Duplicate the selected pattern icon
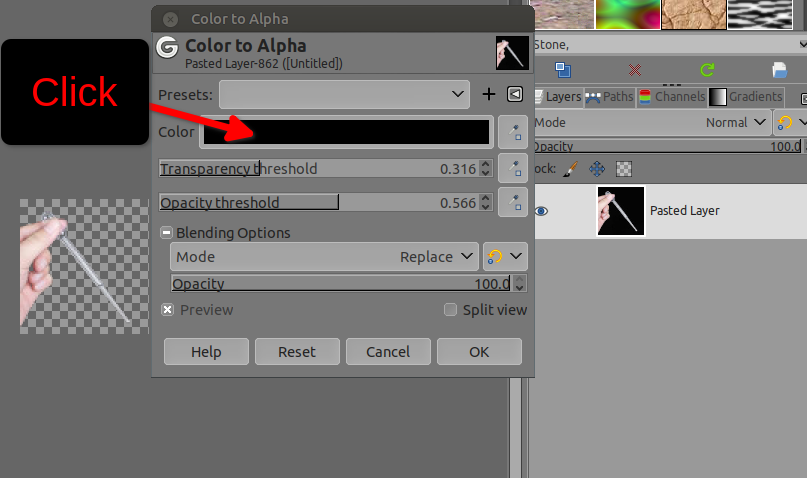Viewport: 807px width, 478px height. point(563,70)
